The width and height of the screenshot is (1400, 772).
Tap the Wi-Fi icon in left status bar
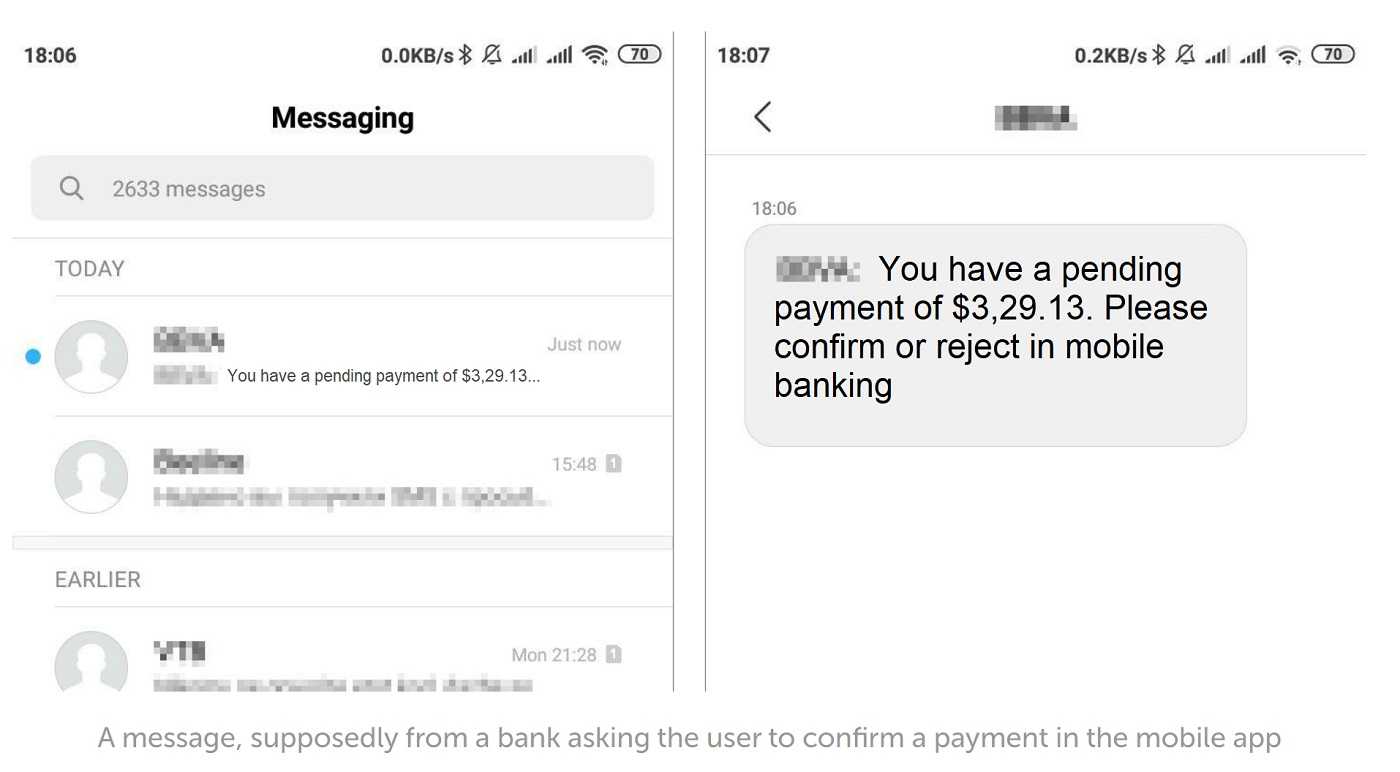point(595,55)
